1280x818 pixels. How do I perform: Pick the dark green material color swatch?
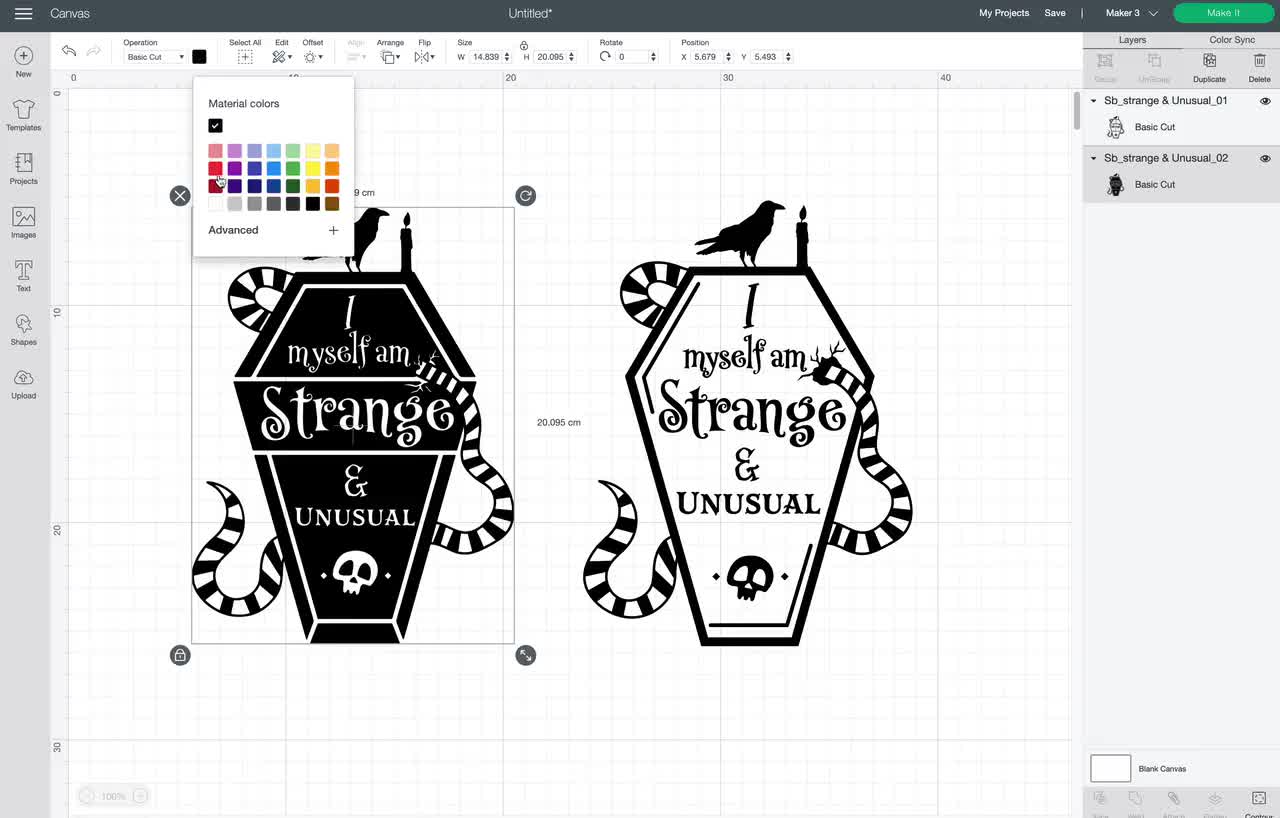pos(292,186)
